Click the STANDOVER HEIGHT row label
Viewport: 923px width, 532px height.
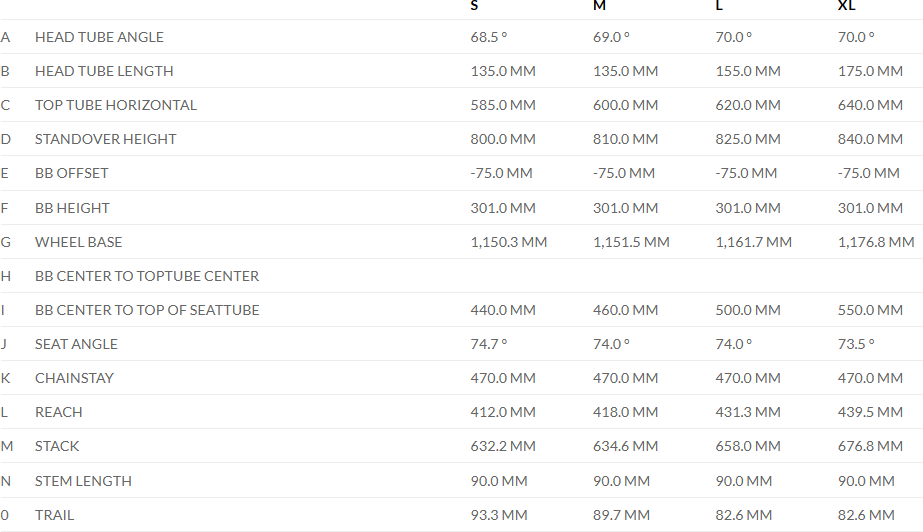(105, 139)
